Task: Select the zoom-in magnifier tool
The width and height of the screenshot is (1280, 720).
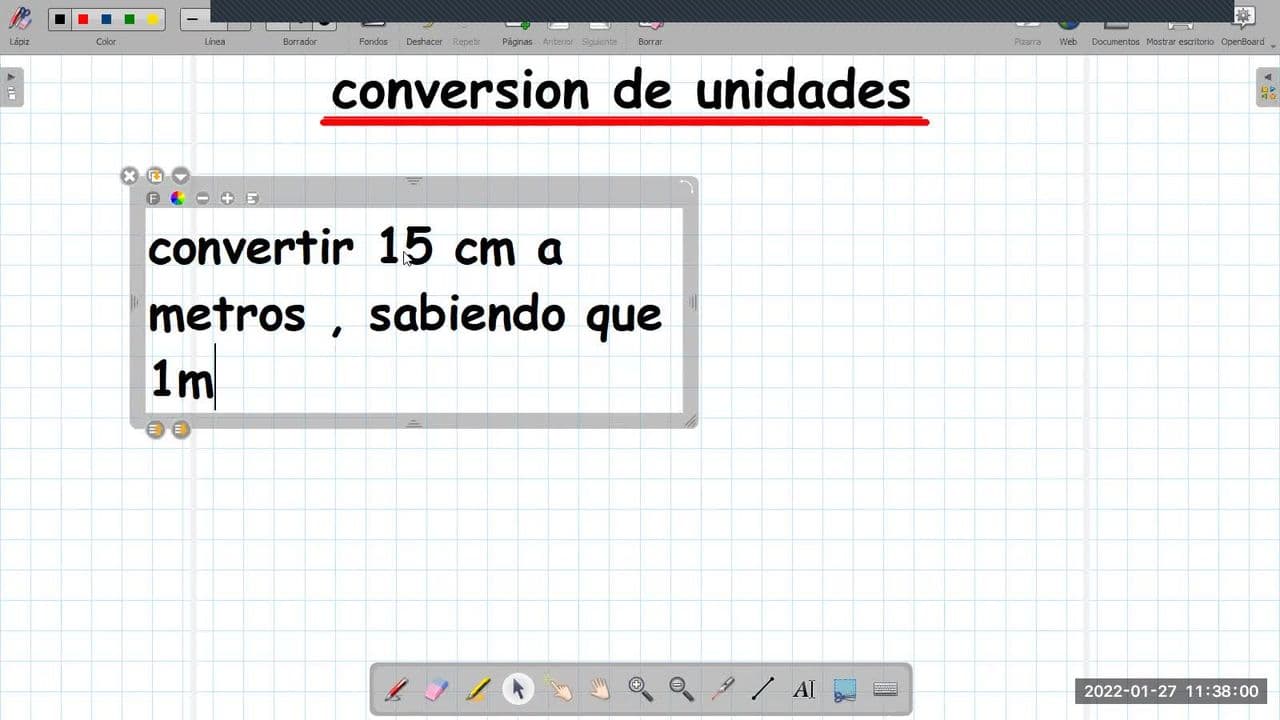Action: tap(640, 689)
